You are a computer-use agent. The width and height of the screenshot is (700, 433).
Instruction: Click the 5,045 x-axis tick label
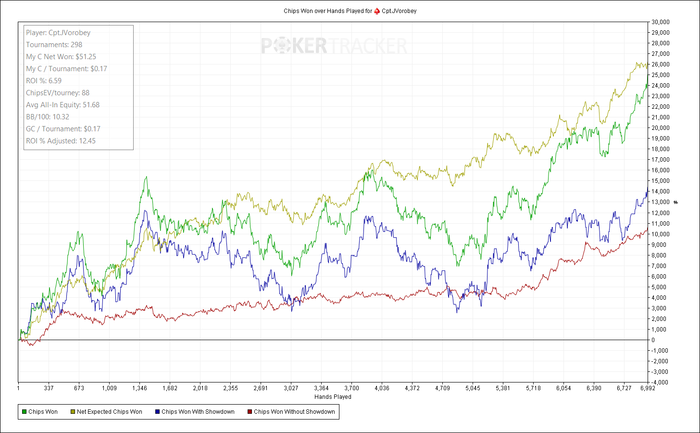[473, 388]
